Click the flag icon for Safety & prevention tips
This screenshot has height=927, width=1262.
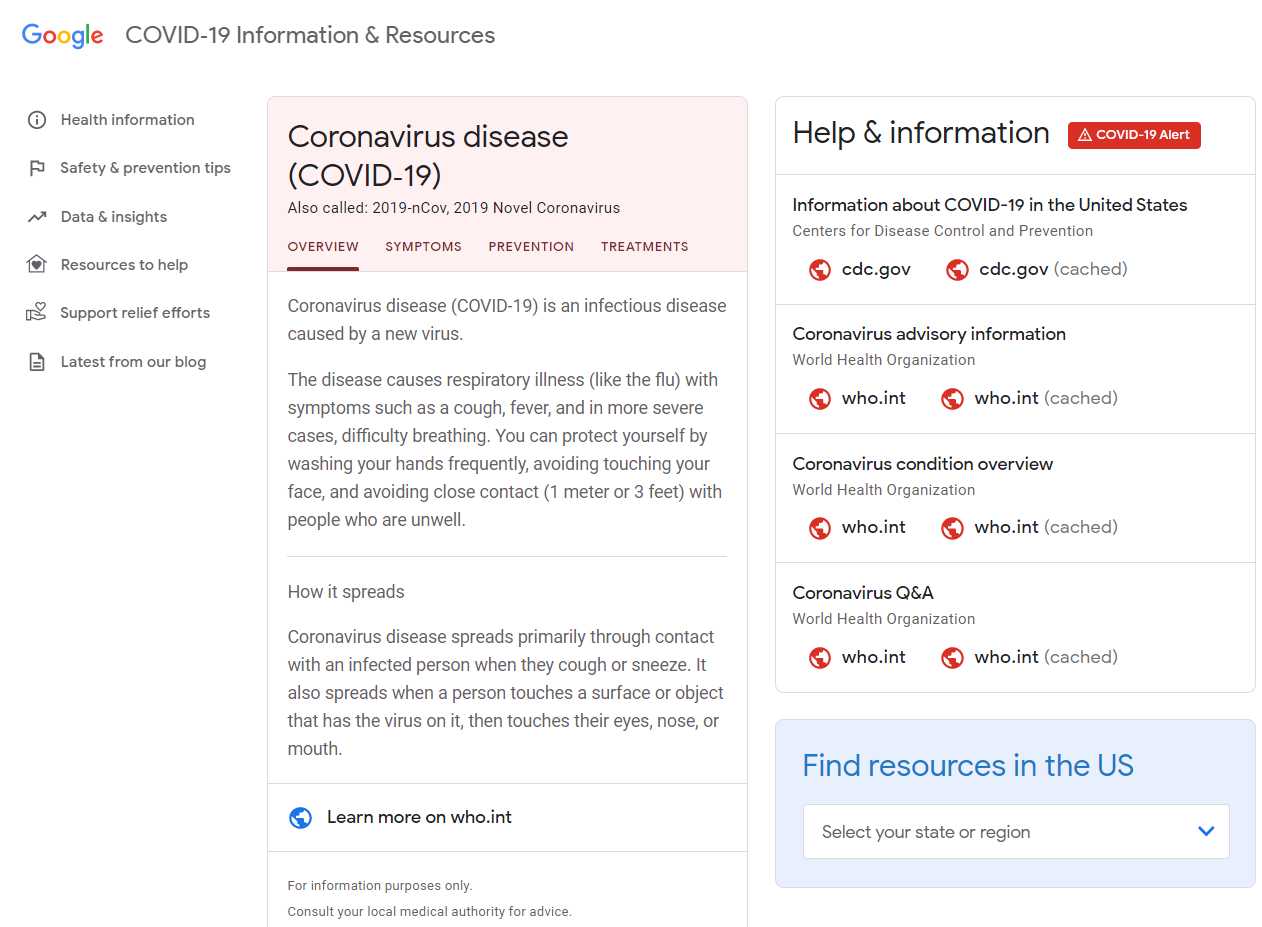coord(37,168)
